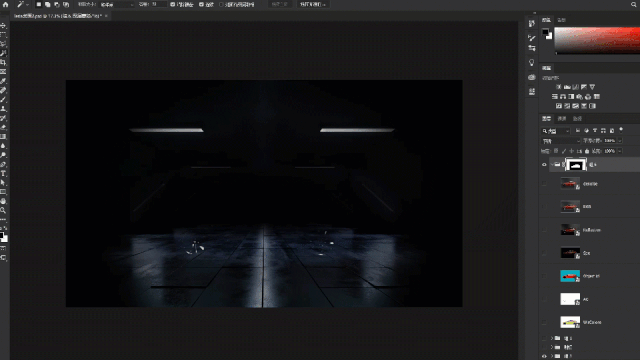Select the Move tool at toolbar top
The image size is (640, 360).
tap(3, 26)
